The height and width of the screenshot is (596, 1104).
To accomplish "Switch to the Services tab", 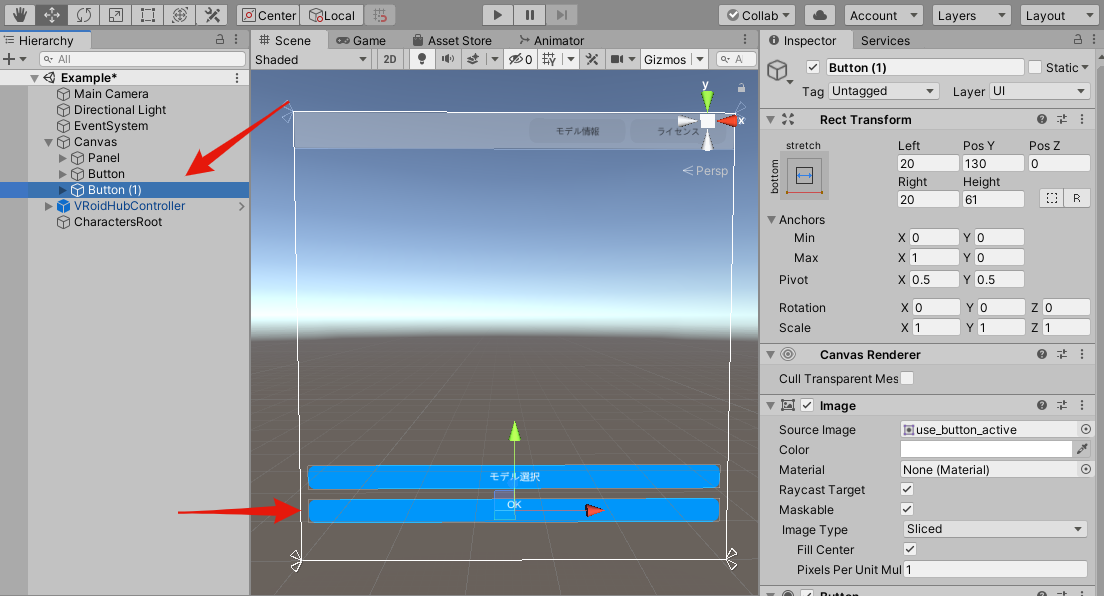I will (885, 40).
